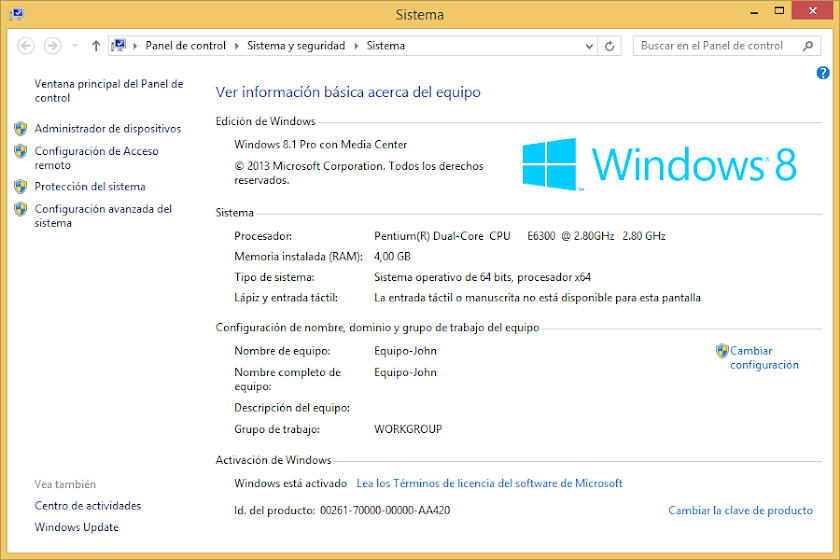Select RAM value 4,00 GB
The height and width of the screenshot is (560, 840).
tap(392, 257)
